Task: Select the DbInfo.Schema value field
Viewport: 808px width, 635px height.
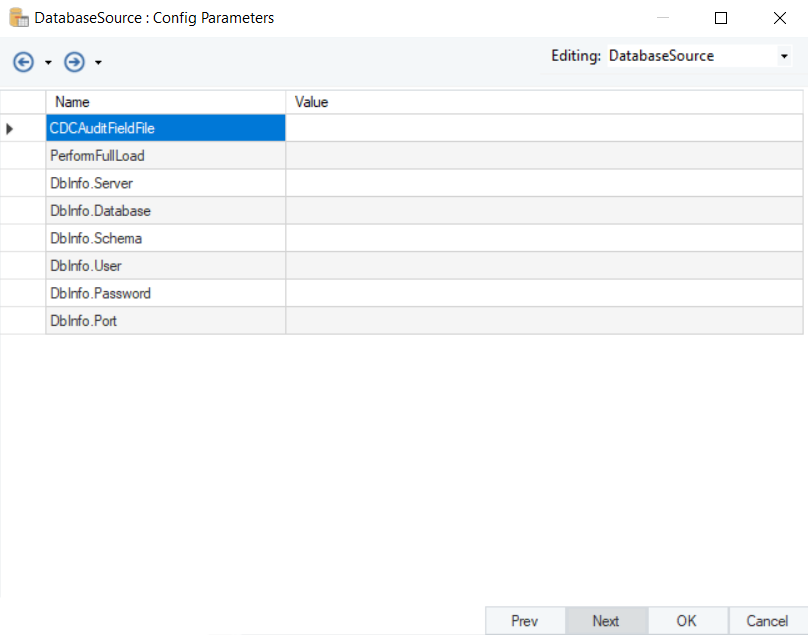Action: tap(544, 238)
